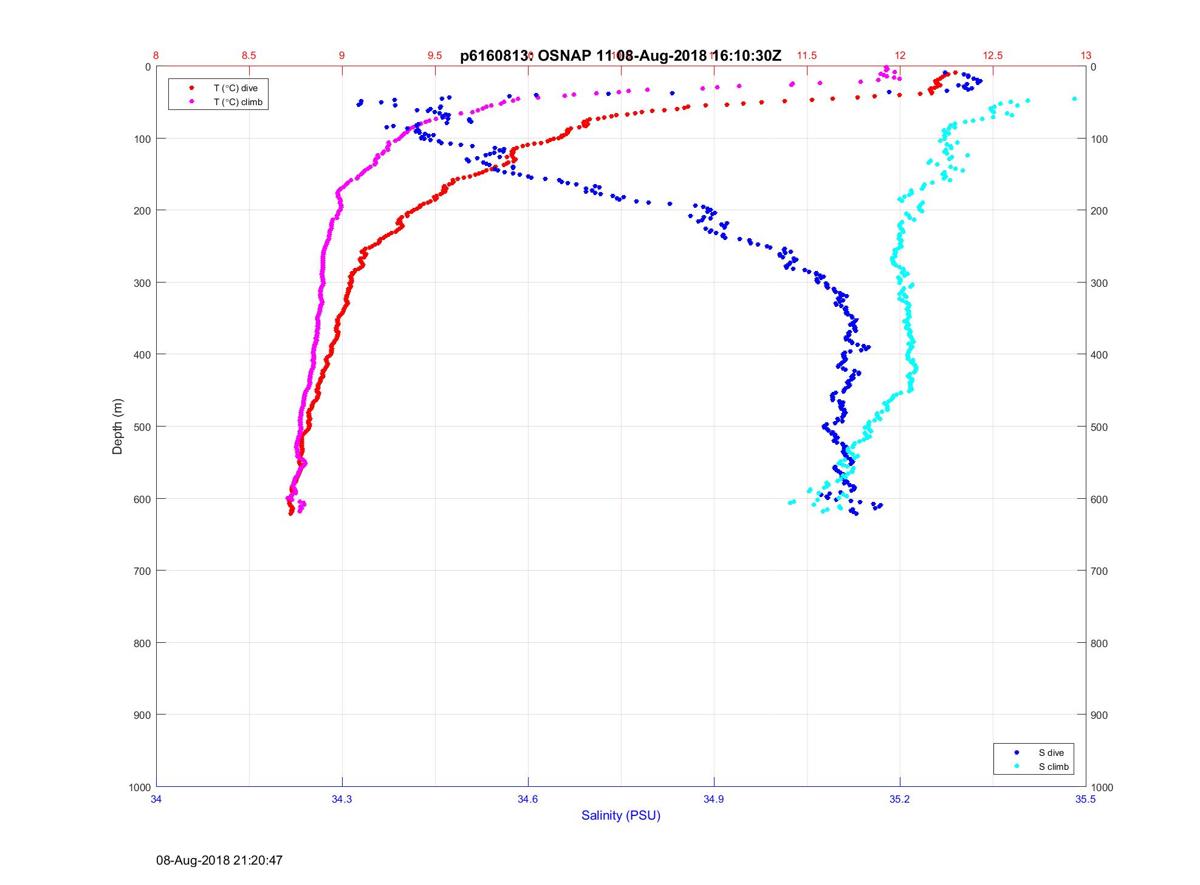Click the plot title 'p6160813: OSNAP 11'
The image size is (1200, 885).
[x=540, y=57]
